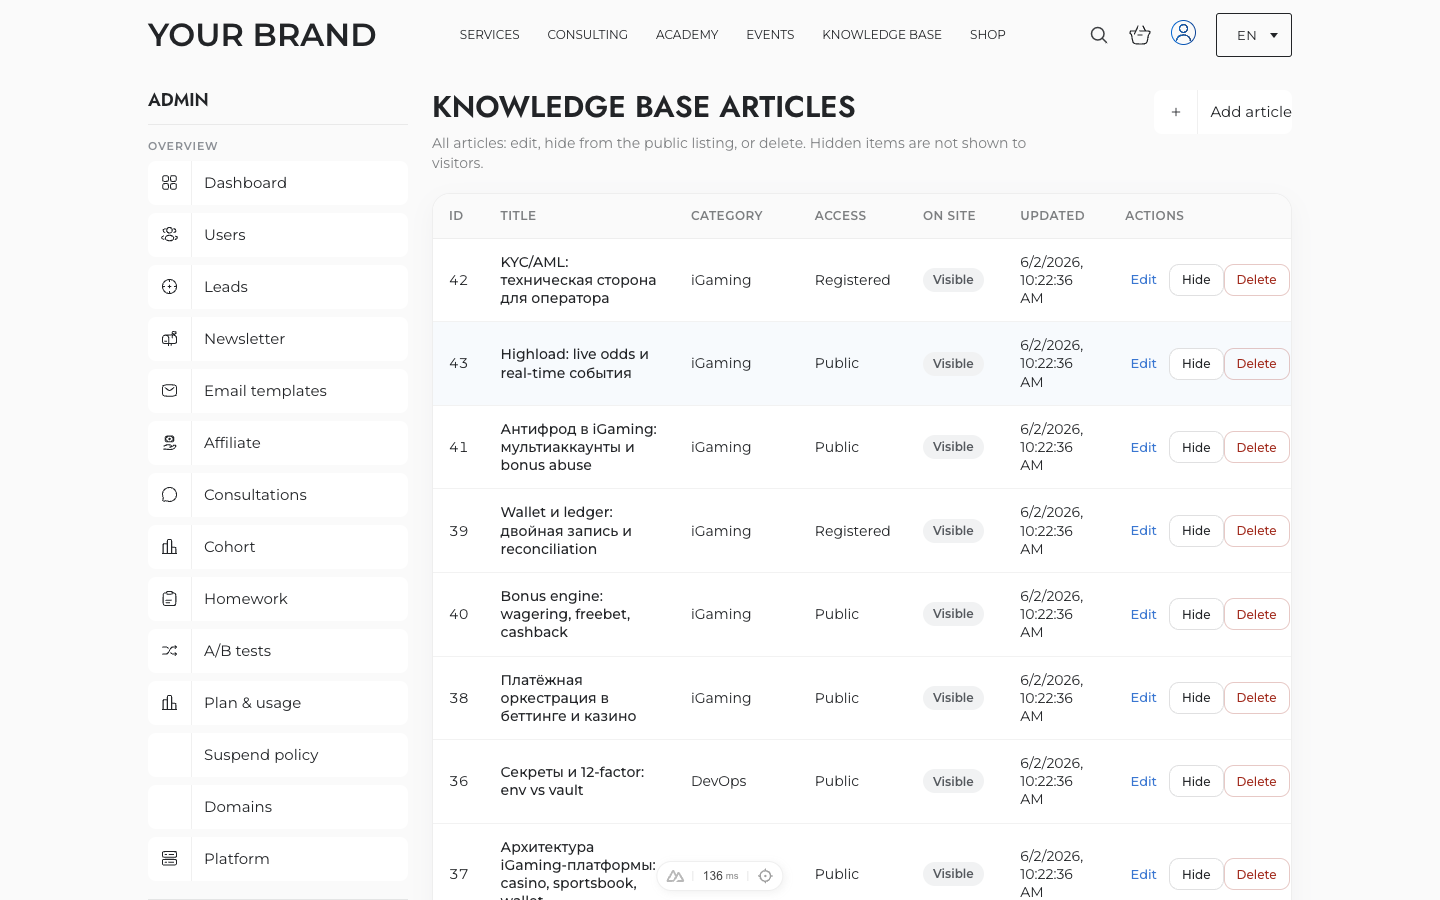Click the Consultations chat bubble icon
Image resolution: width=1440 pixels, height=900 pixels.
[x=170, y=495]
